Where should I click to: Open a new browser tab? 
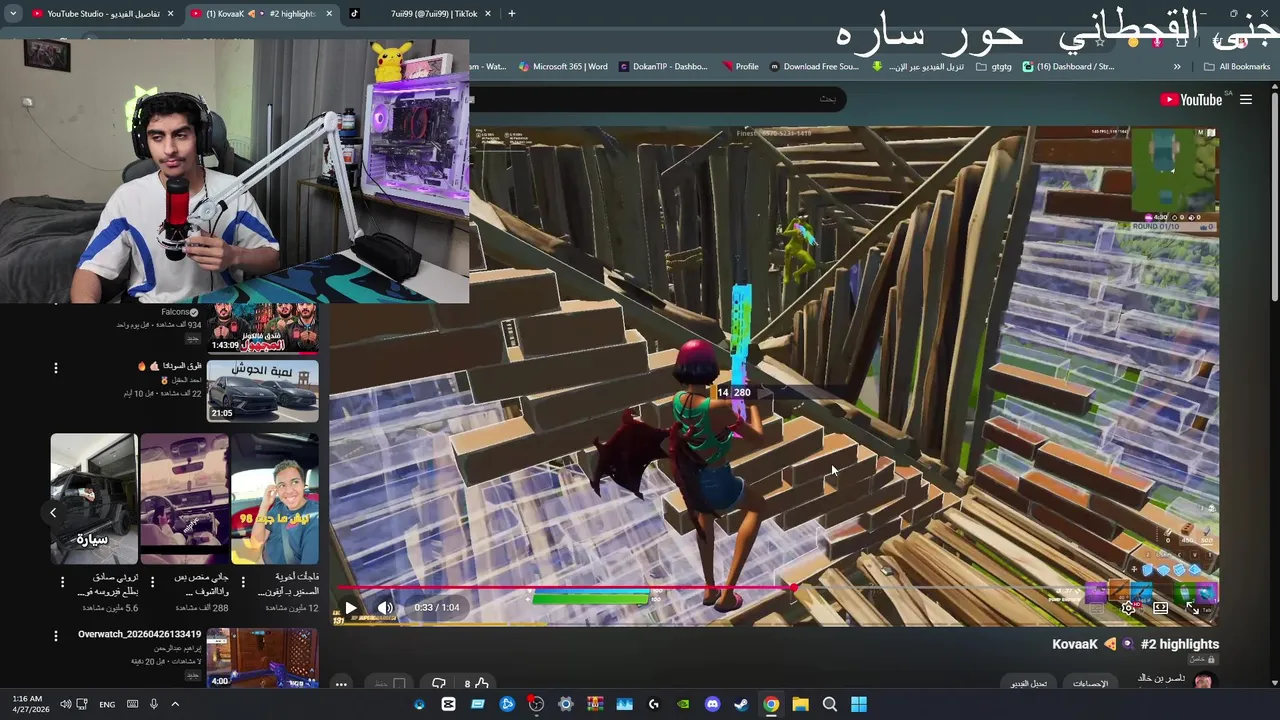tap(511, 14)
